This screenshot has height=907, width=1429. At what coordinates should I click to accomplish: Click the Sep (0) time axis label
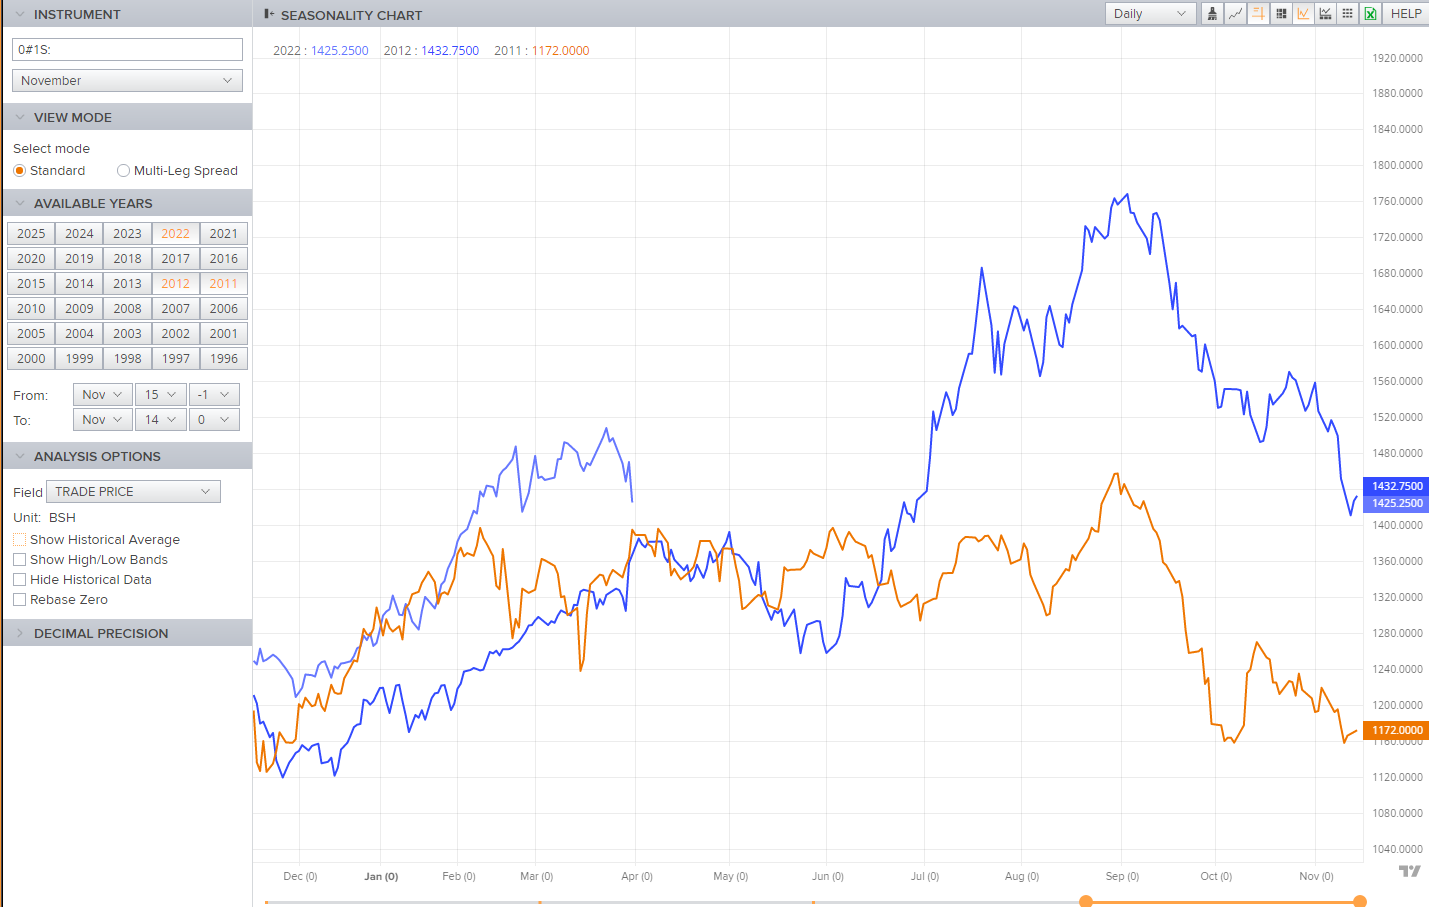click(x=1122, y=876)
